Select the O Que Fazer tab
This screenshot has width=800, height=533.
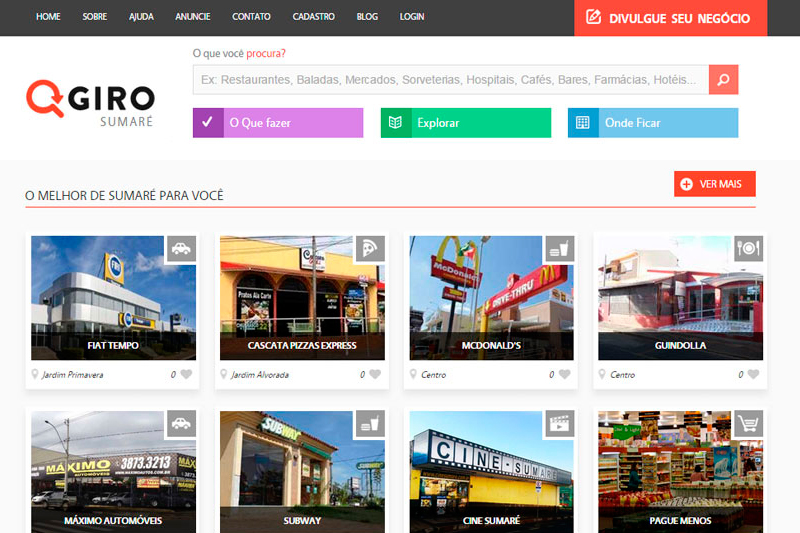tap(278, 123)
